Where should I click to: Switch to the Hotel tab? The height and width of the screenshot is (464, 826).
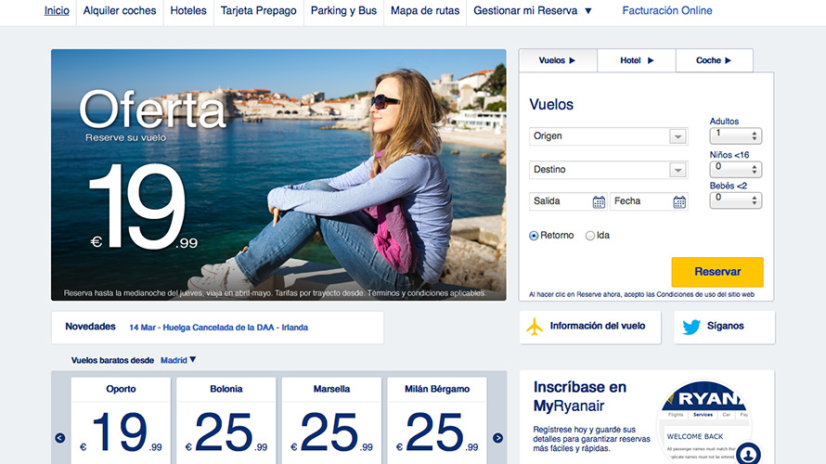pos(636,61)
